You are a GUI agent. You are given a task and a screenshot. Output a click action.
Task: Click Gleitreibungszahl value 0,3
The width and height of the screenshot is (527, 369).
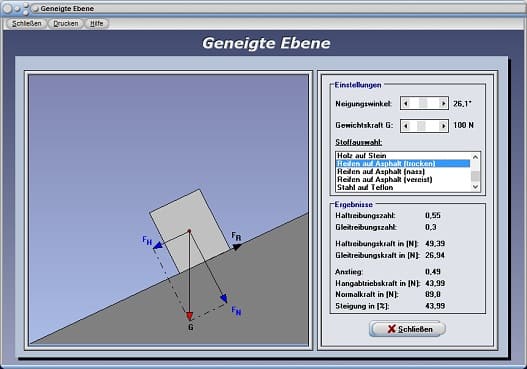[x=431, y=227]
